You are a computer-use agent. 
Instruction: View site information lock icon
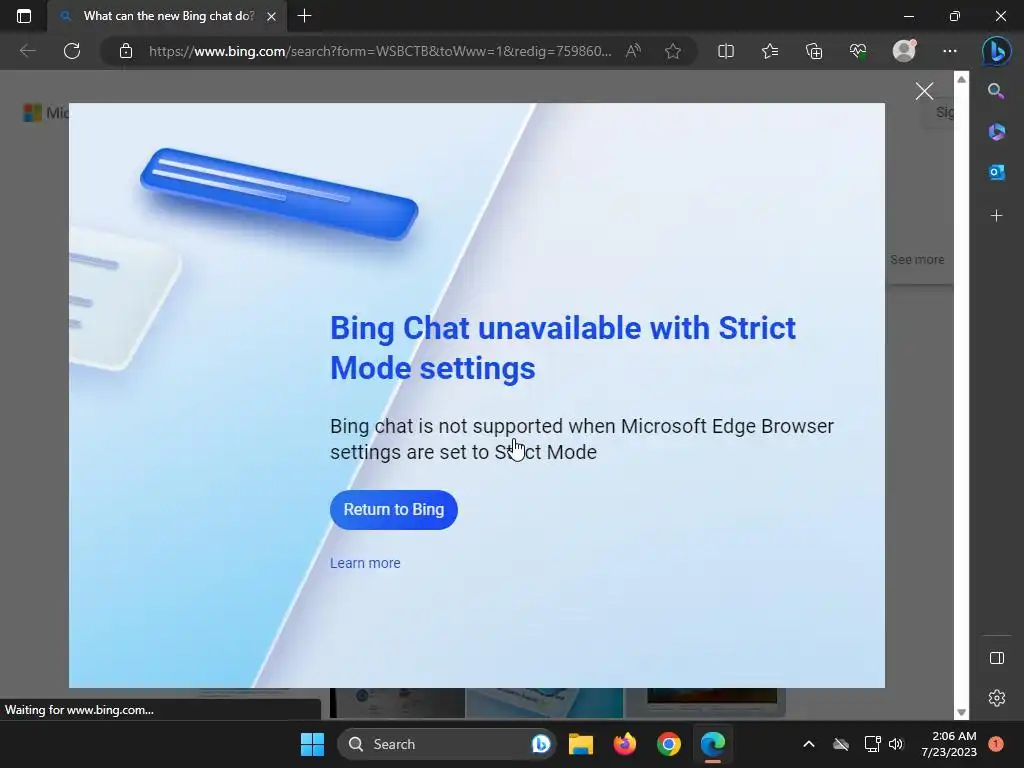click(126, 51)
